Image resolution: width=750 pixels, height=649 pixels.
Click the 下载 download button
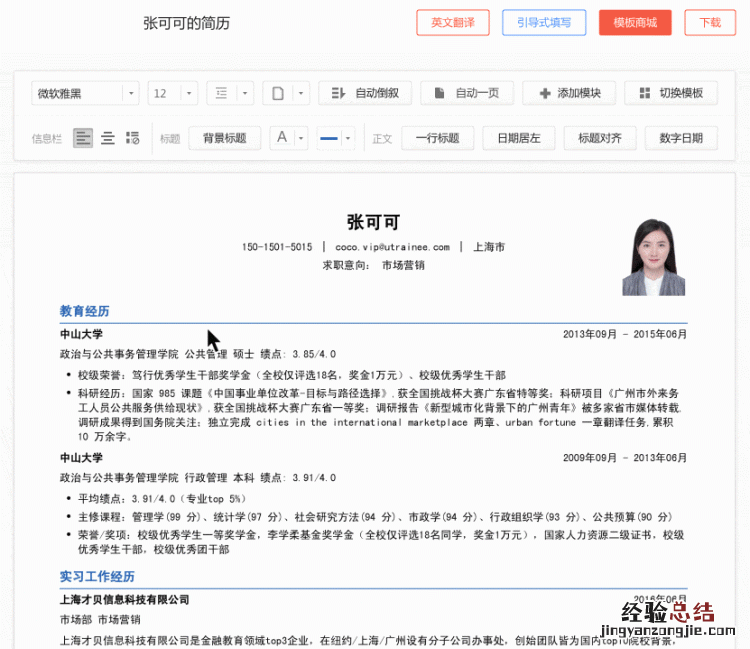click(710, 23)
